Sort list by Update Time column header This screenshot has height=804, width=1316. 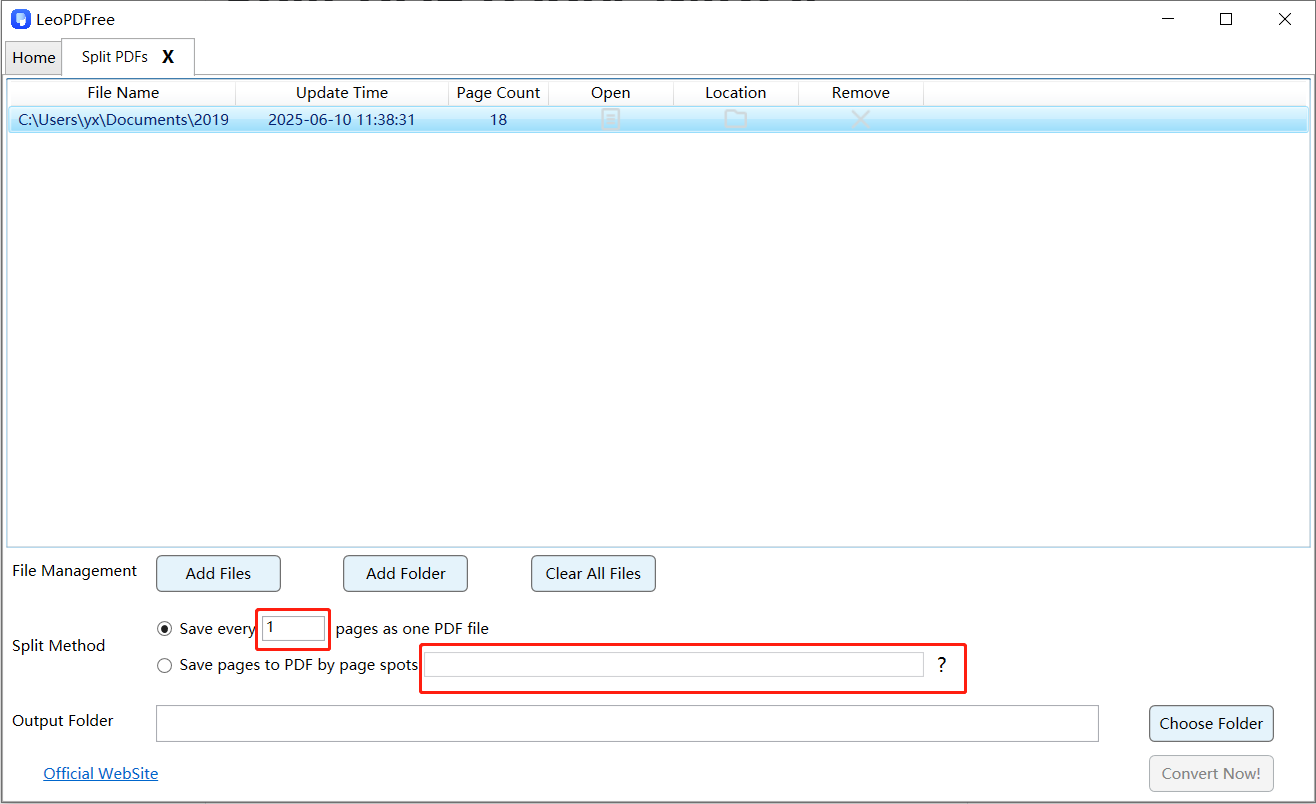coord(341,93)
